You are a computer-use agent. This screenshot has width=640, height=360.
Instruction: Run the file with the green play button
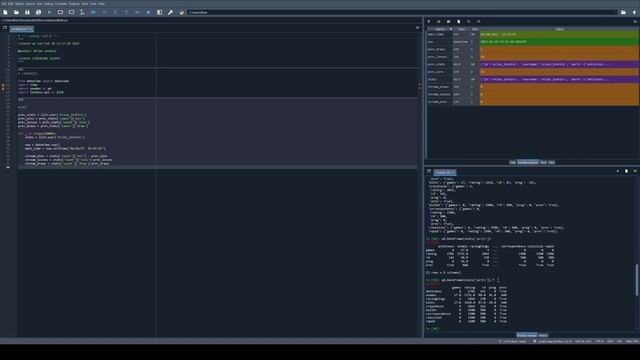(x=49, y=12)
